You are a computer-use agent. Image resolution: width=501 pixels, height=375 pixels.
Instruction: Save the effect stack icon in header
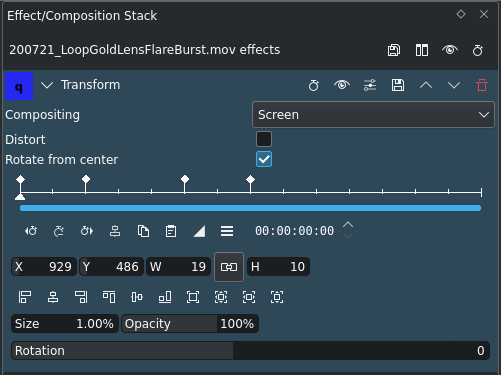394,50
